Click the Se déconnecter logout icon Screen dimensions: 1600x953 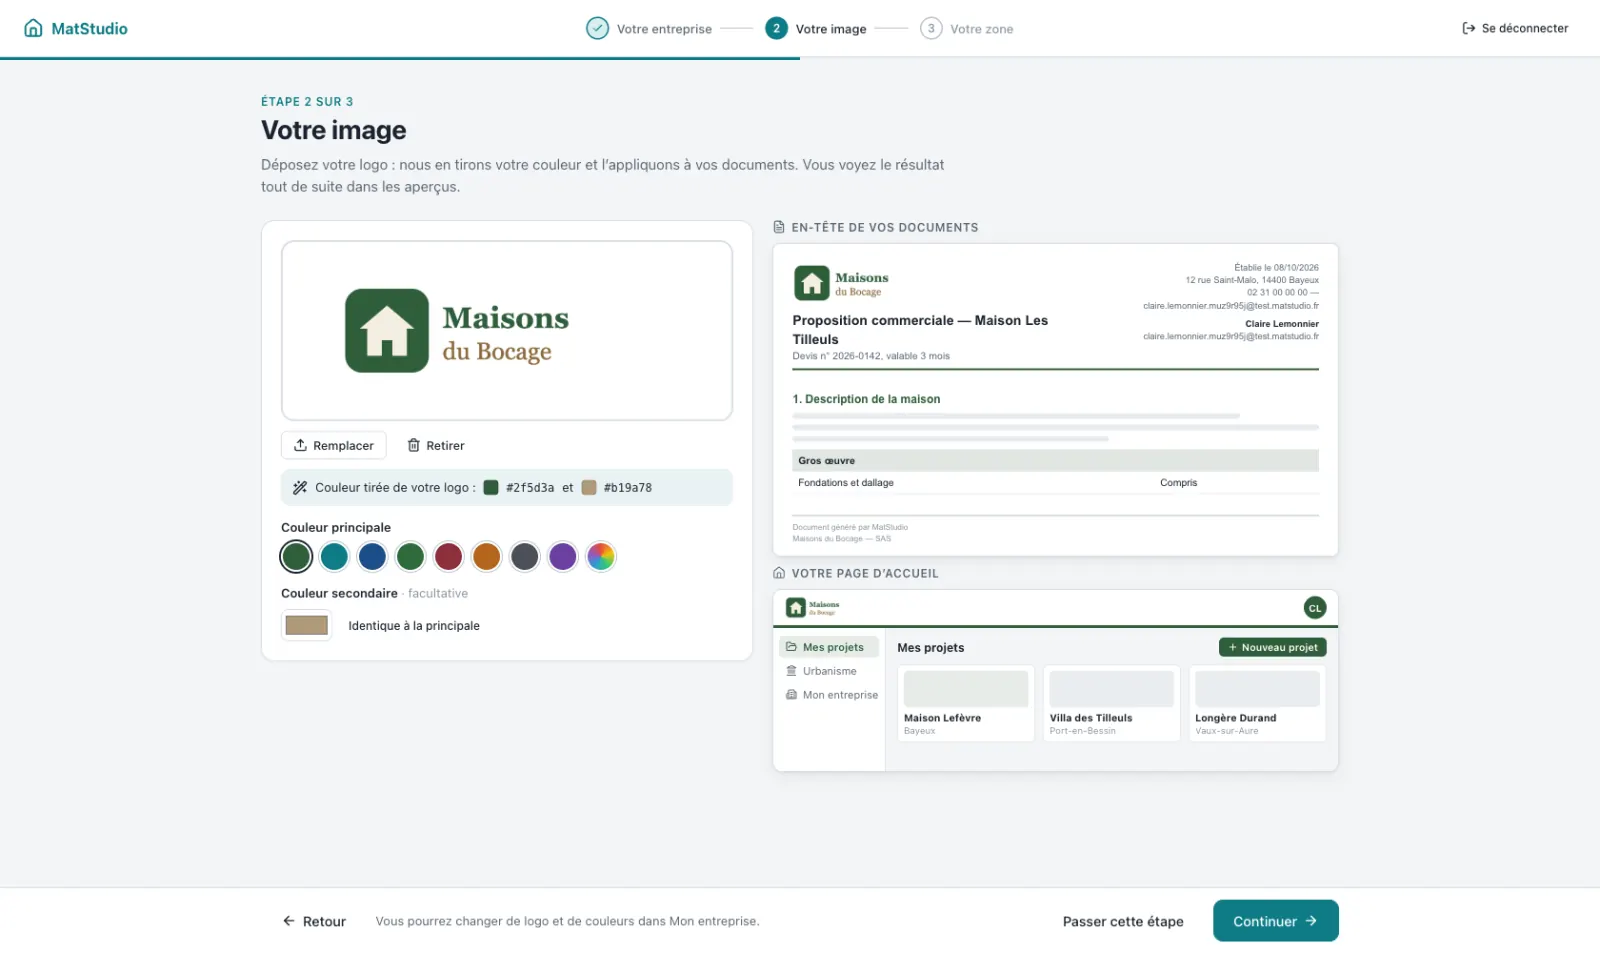[x=1468, y=28]
